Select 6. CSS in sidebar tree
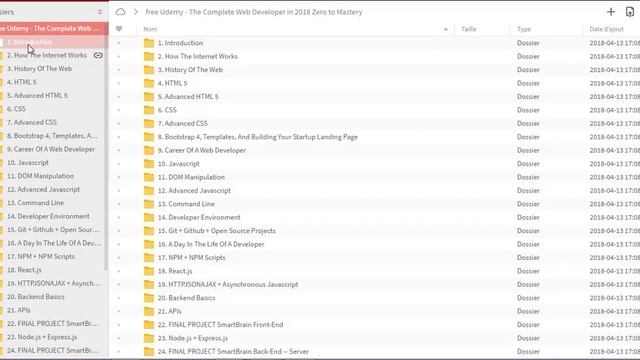 16,109
